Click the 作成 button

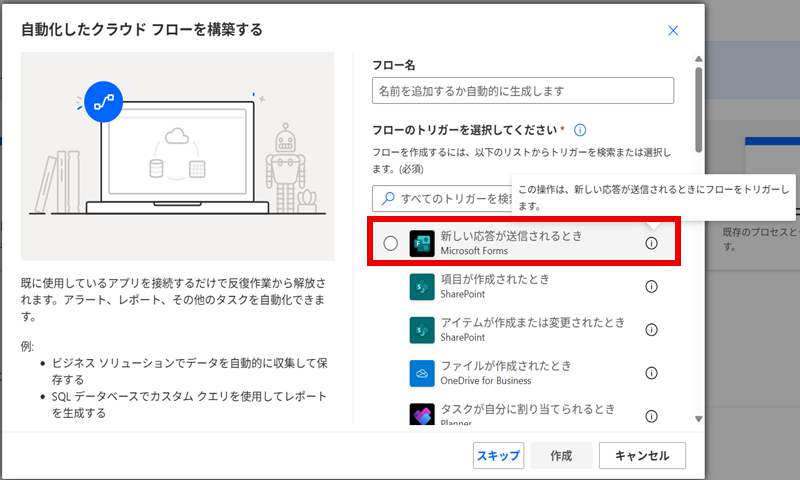(x=561, y=455)
